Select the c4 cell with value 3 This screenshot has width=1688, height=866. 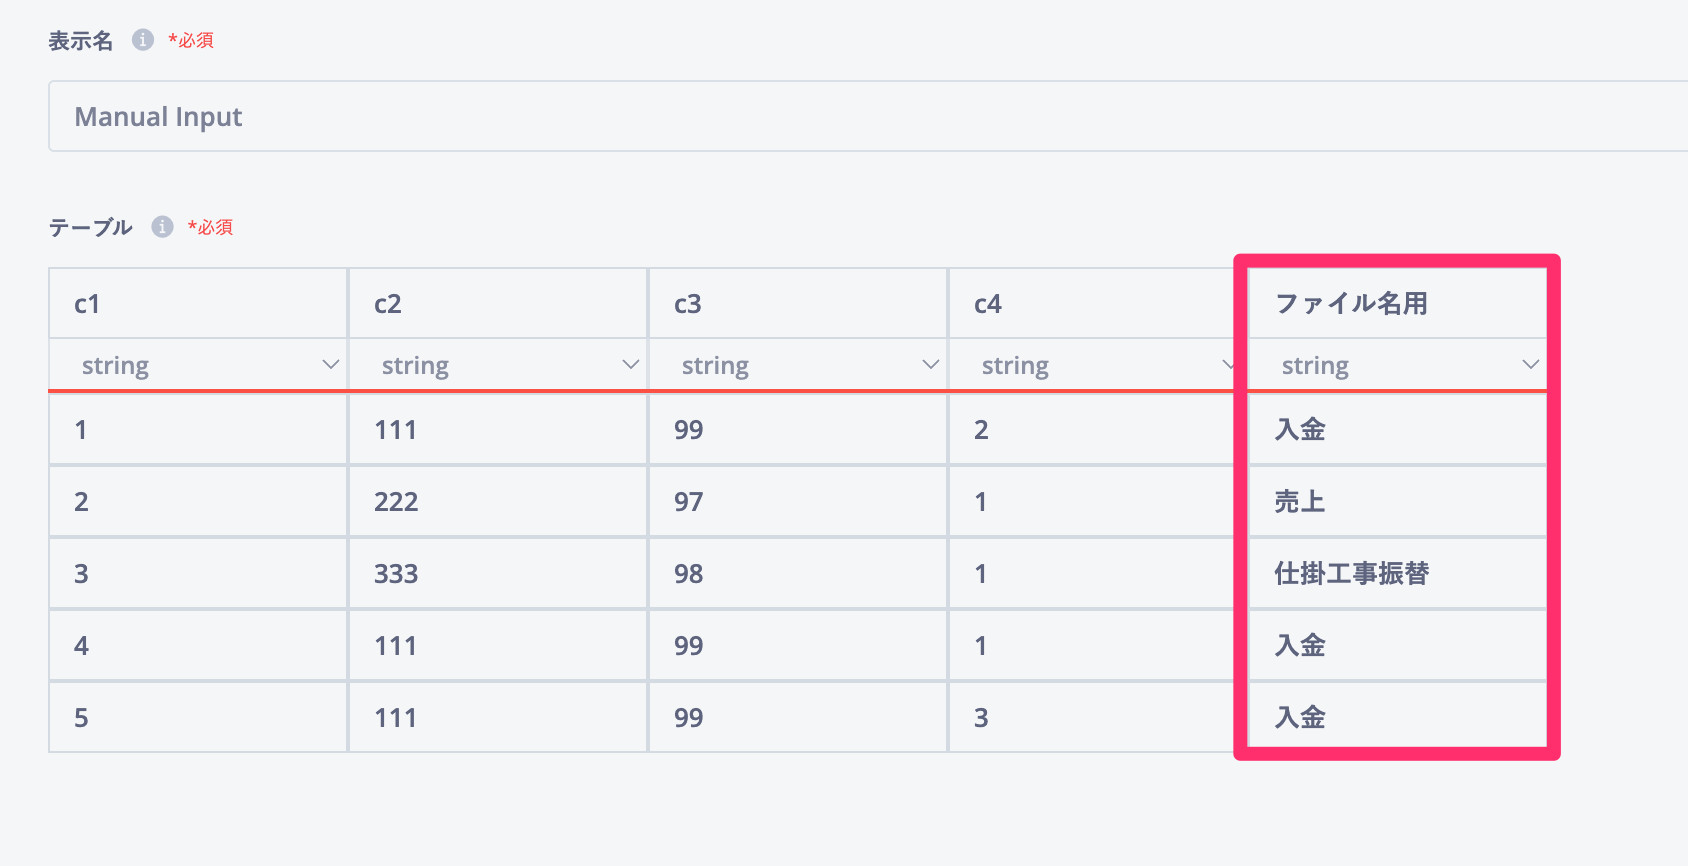click(1092, 718)
